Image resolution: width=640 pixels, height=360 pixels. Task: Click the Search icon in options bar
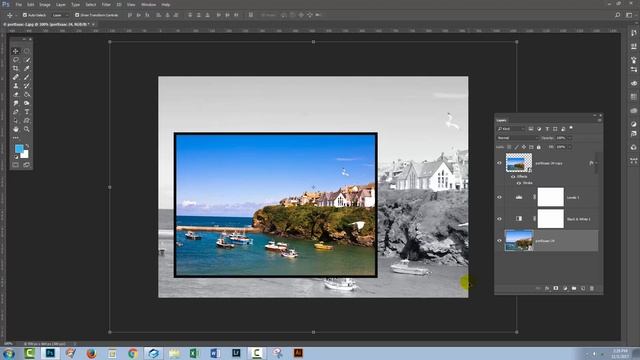[618, 15]
